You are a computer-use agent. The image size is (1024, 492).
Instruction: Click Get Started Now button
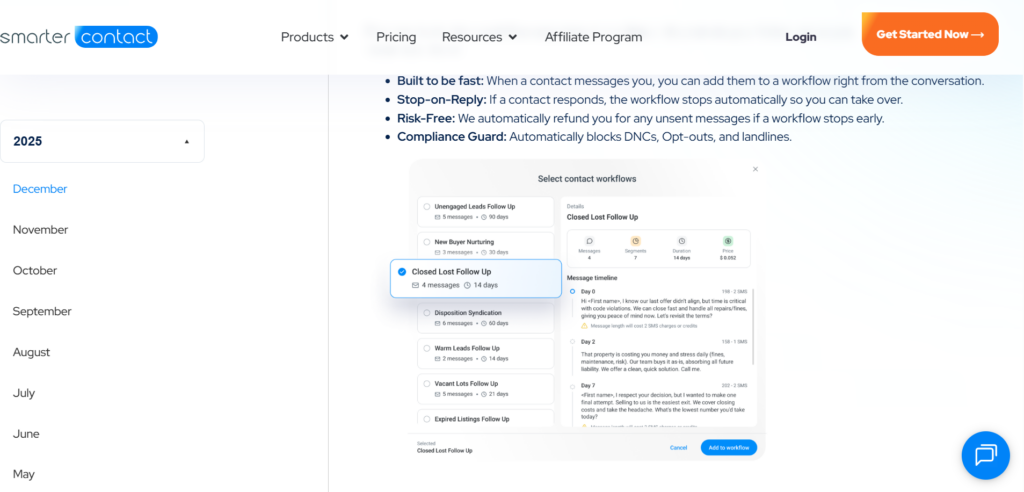(930, 34)
